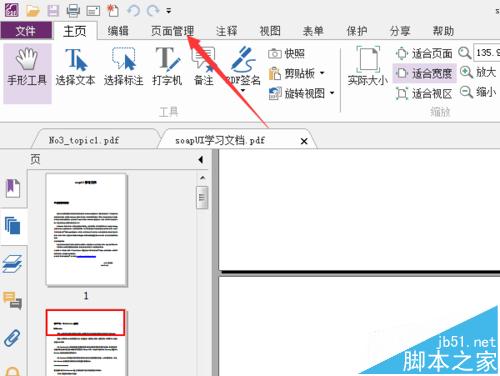Select page 1 thumbnail in pages panel
This screenshot has width=500, height=376.
86,230
